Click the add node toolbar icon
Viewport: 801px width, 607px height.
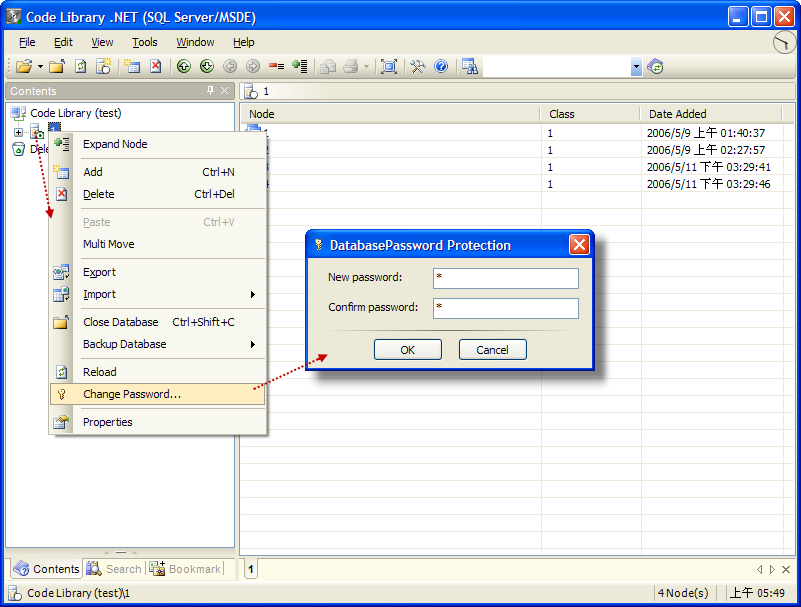(x=132, y=66)
